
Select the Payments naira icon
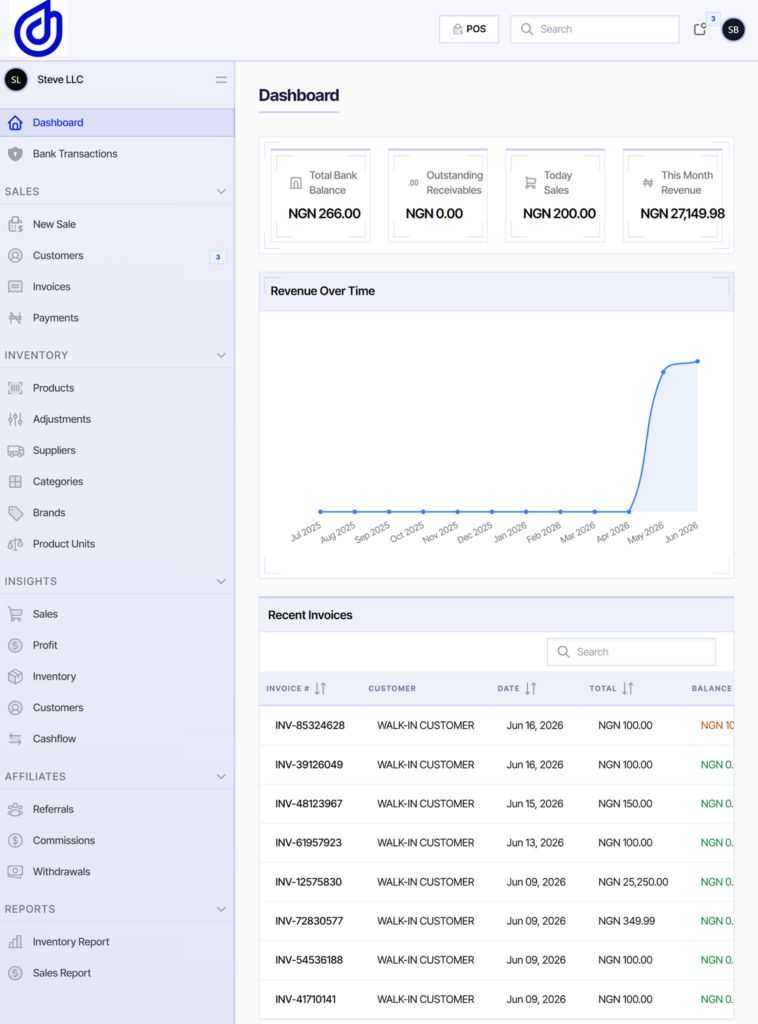16,318
